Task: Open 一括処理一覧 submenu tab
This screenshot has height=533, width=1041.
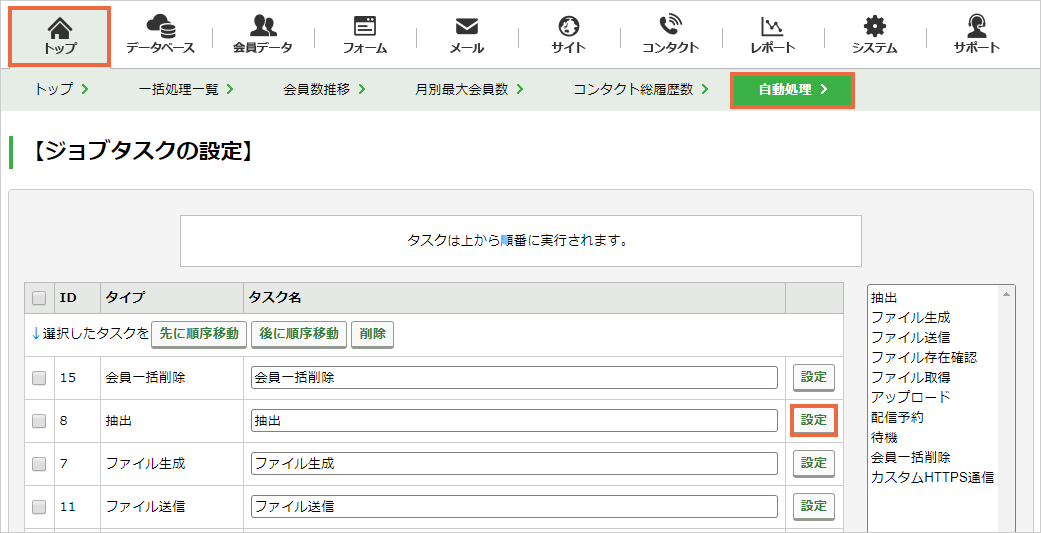Action: (186, 89)
